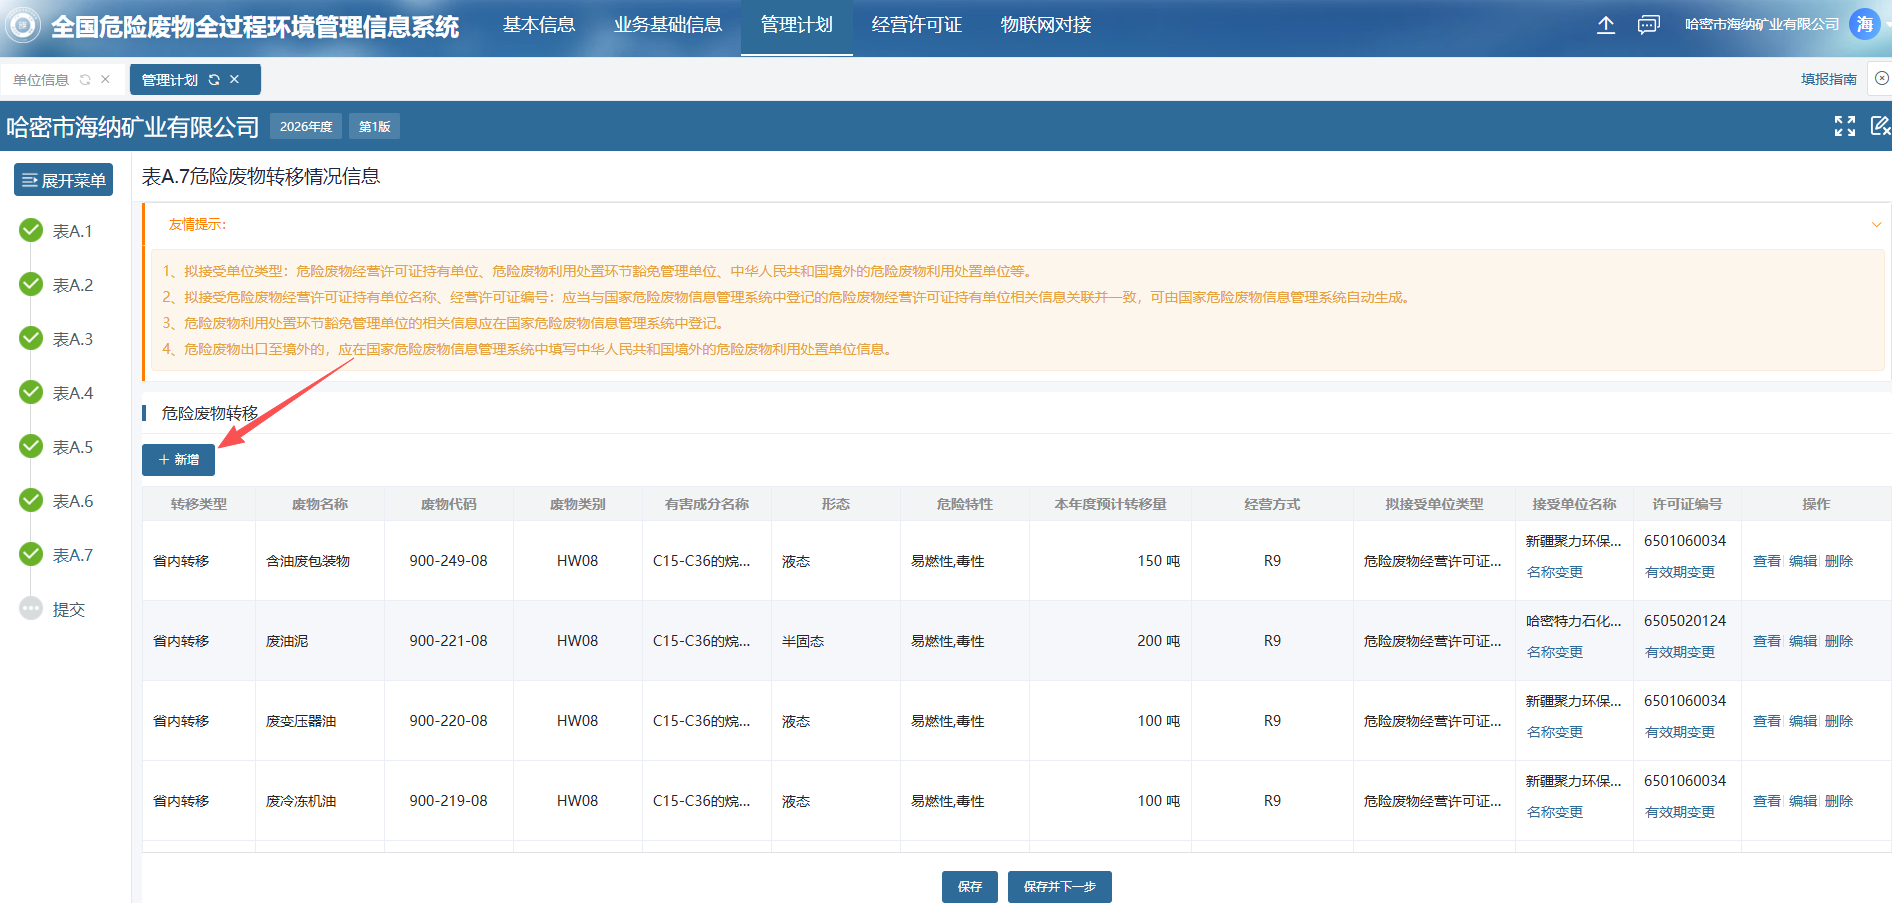Collapse the 友情提示 panel chevron
The height and width of the screenshot is (903, 1892).
(x=1876, y=225)
